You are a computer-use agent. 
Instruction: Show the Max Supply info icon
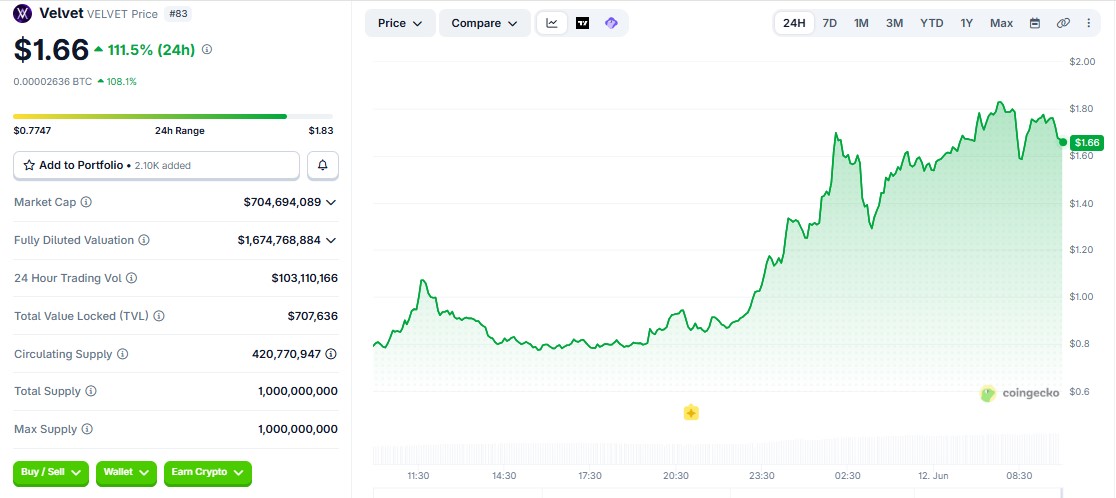(87, 429)
